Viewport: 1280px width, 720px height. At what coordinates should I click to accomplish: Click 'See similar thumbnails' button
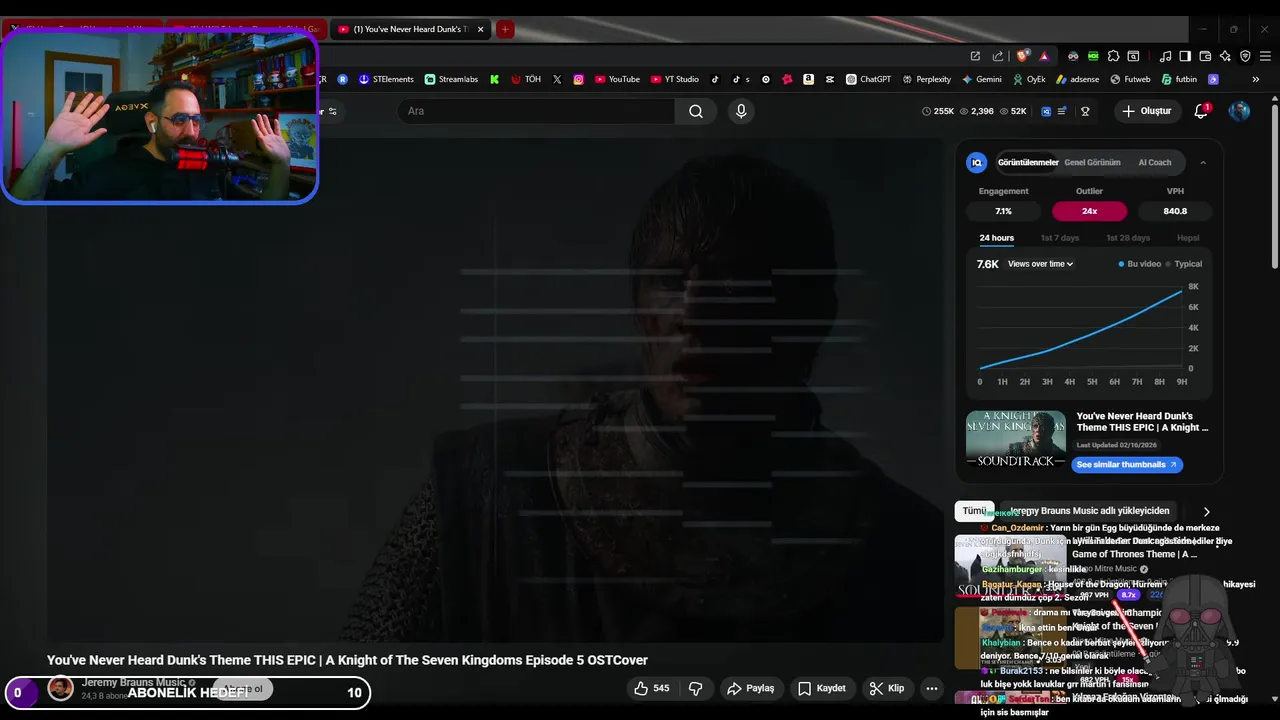(x=1127, y=465)
